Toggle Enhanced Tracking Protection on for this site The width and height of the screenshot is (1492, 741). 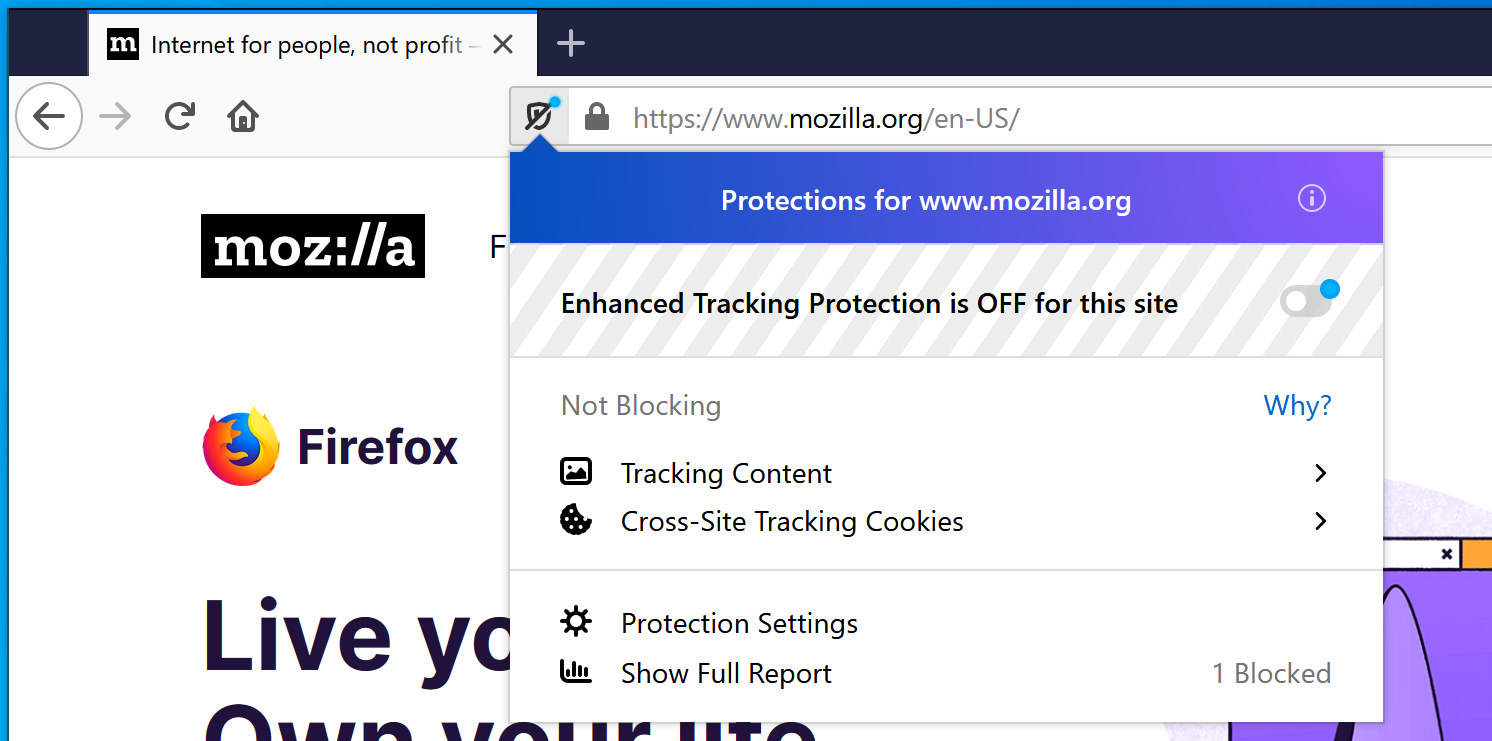(x=1307, y=301)
